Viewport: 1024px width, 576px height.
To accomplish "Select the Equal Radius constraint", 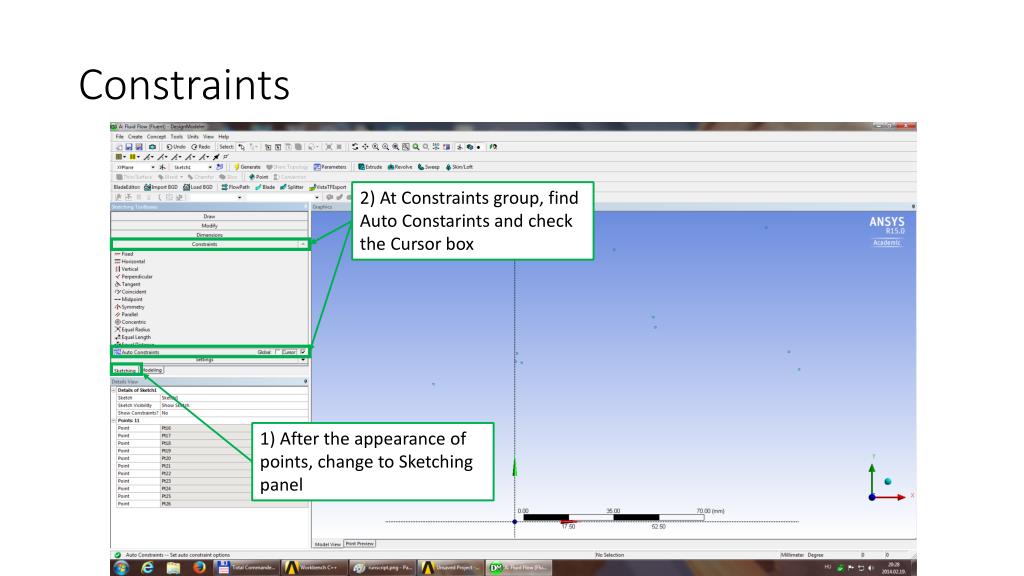I will click(x=133, y=330).
